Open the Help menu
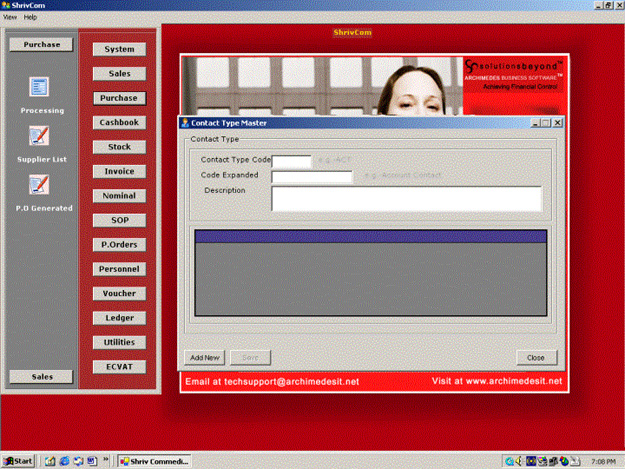The width and height of the screenshot is (625, 469). click(x=30, y=17)
